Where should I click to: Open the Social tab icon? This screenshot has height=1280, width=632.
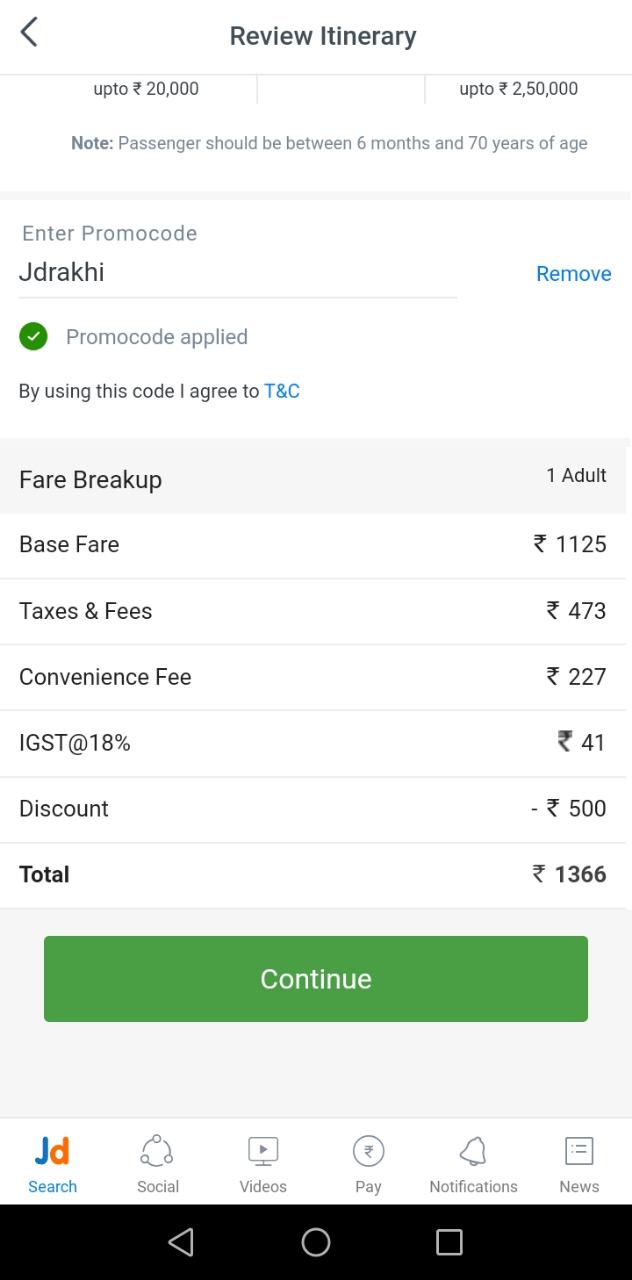coord(157,1151)
